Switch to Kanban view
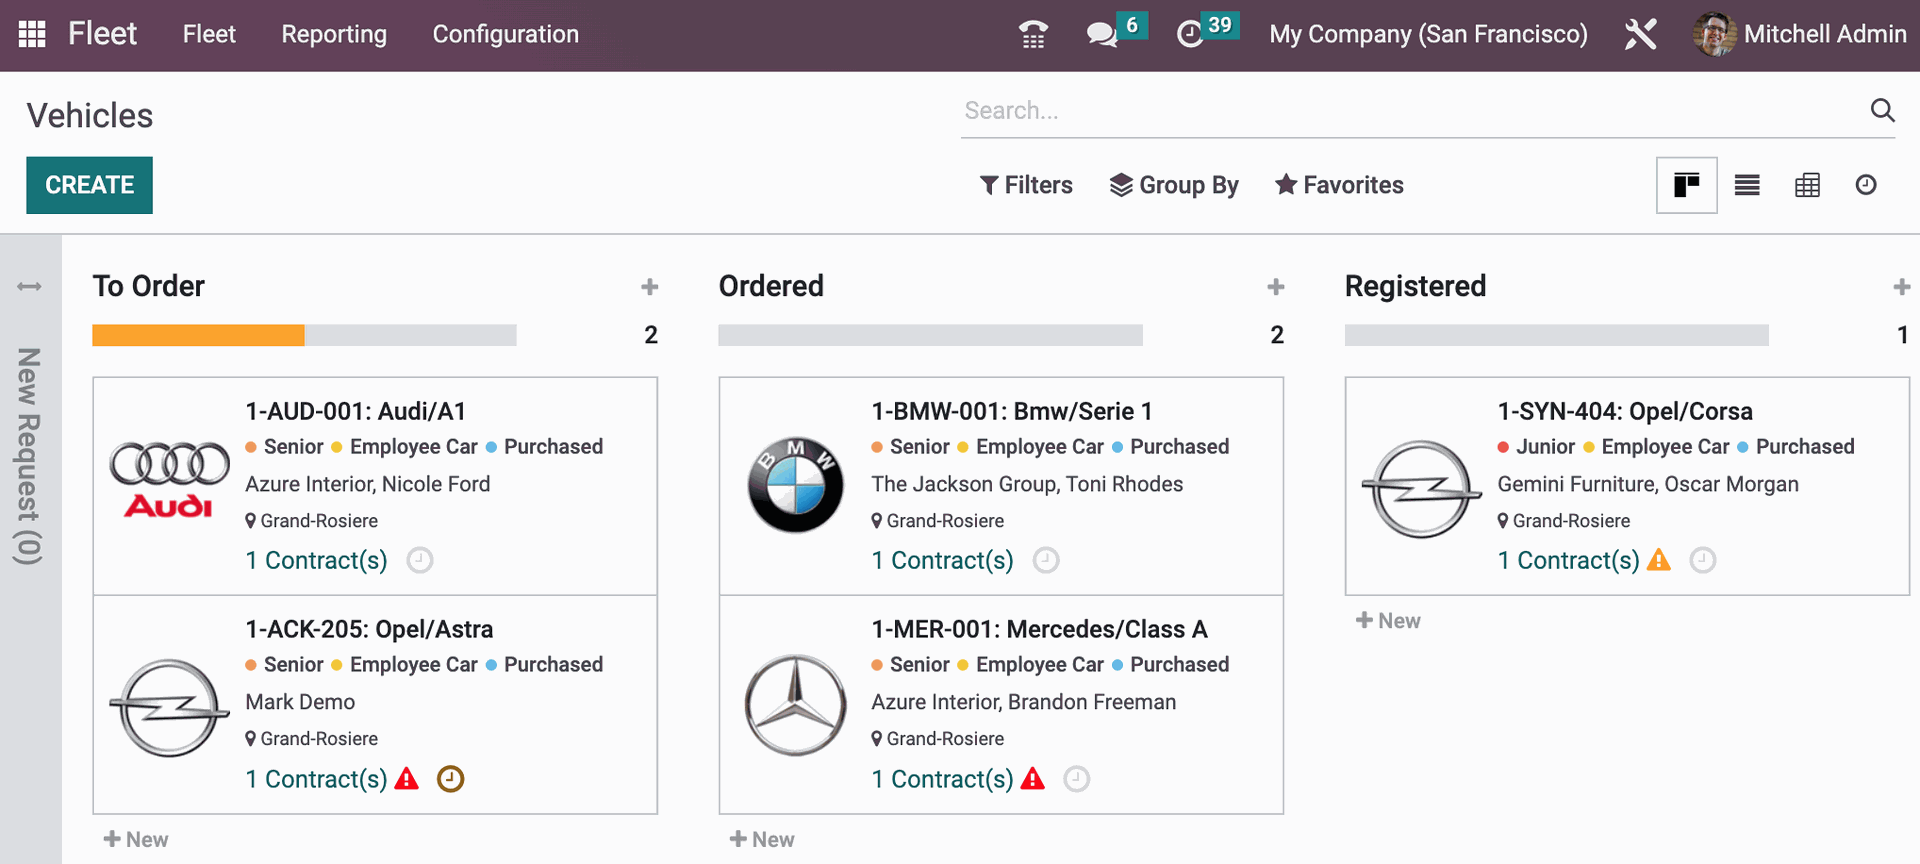 tap(1687, 185)
